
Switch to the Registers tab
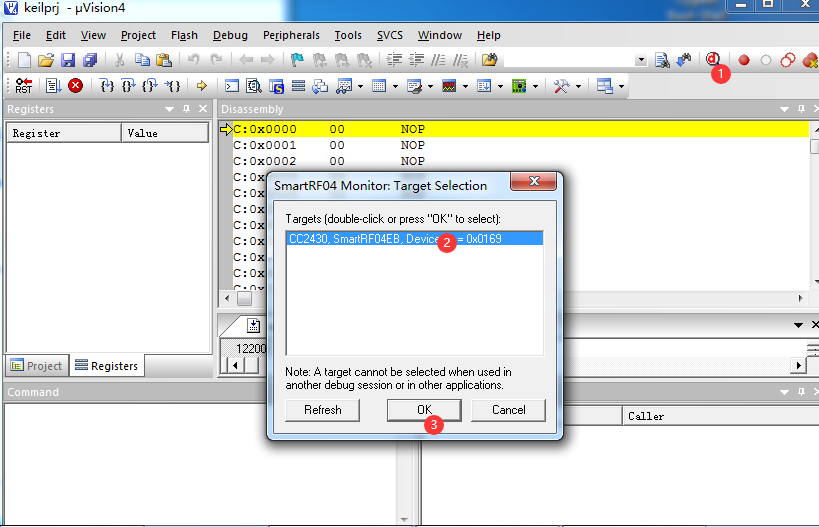tap(107, 366)
